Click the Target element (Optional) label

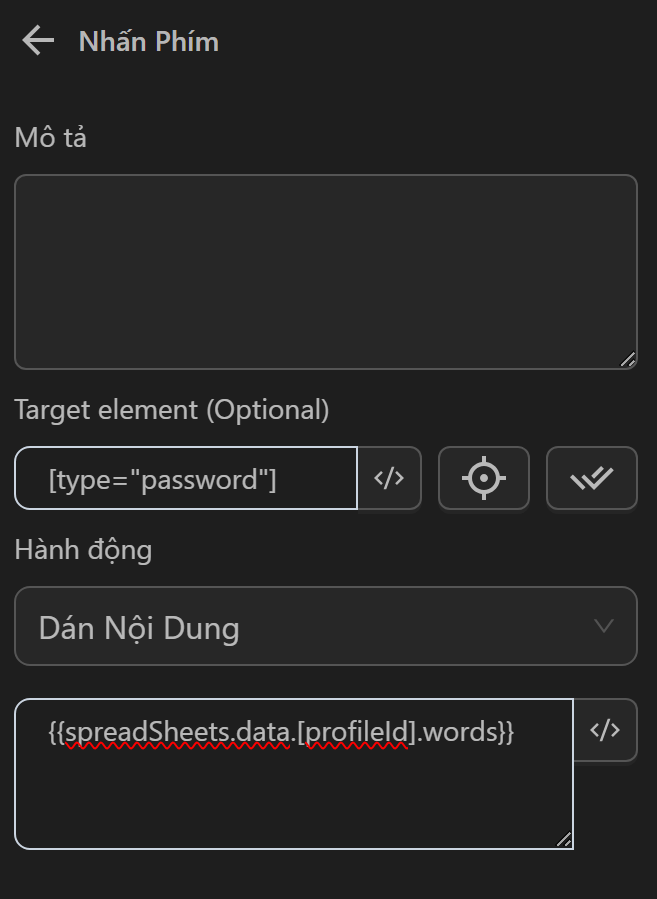171,409
